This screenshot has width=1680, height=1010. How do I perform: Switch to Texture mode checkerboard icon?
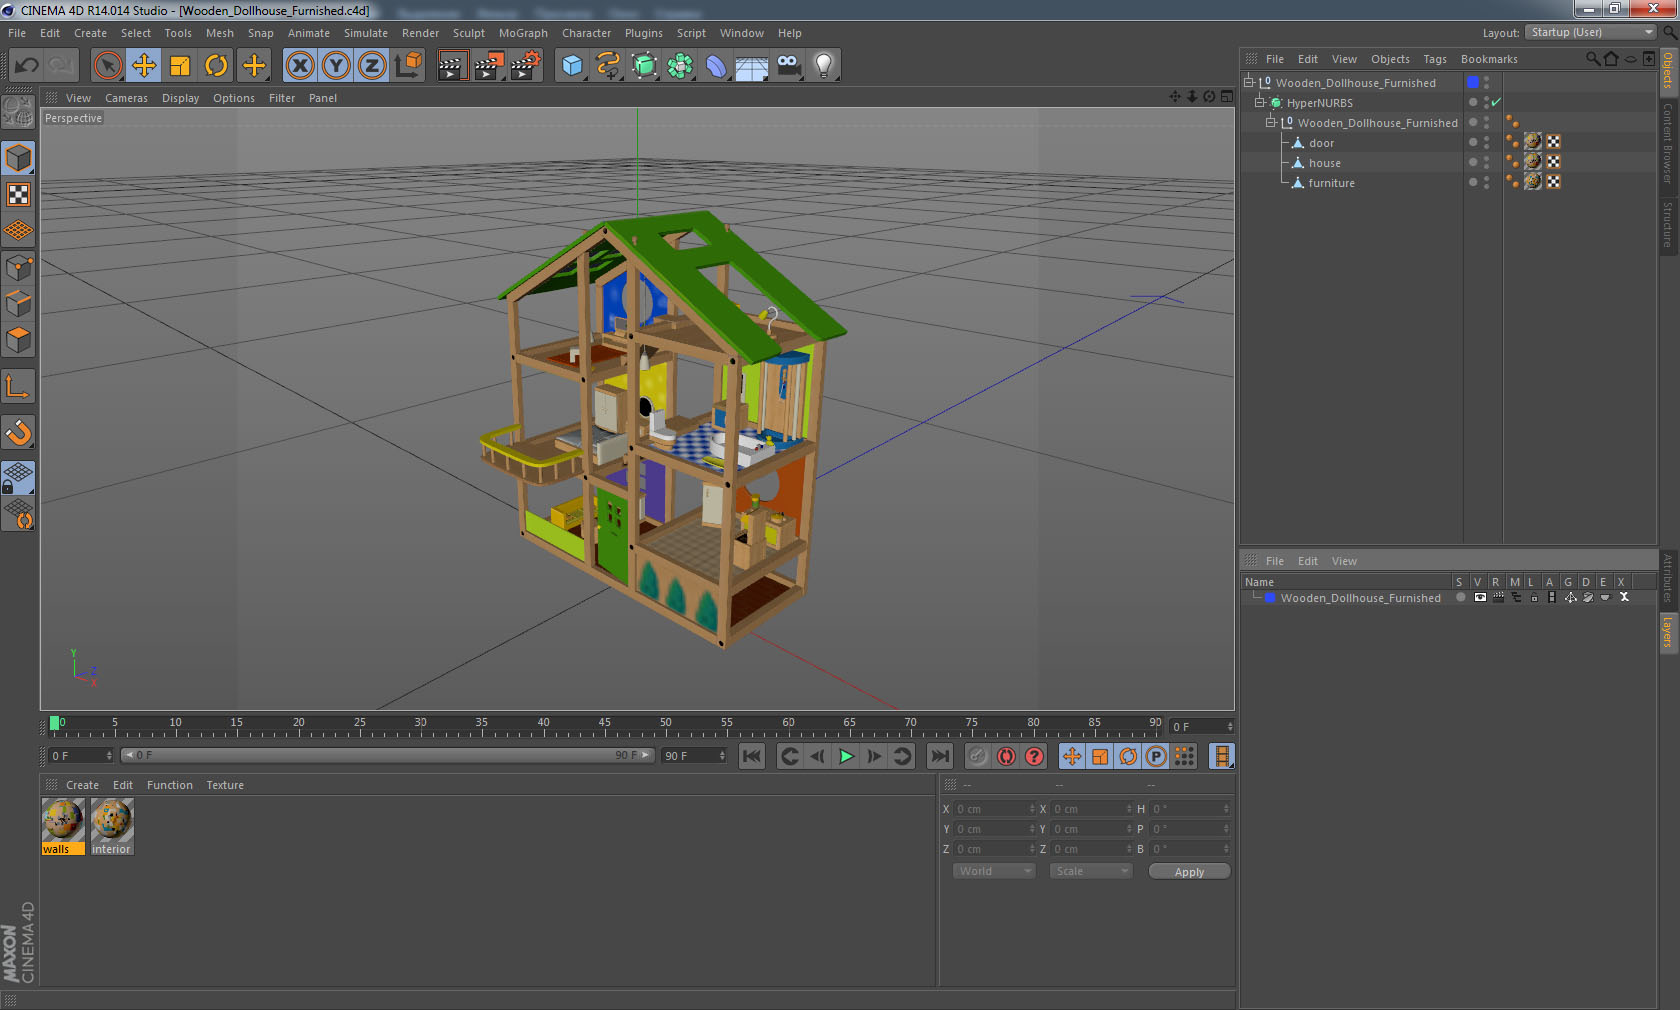18,194
